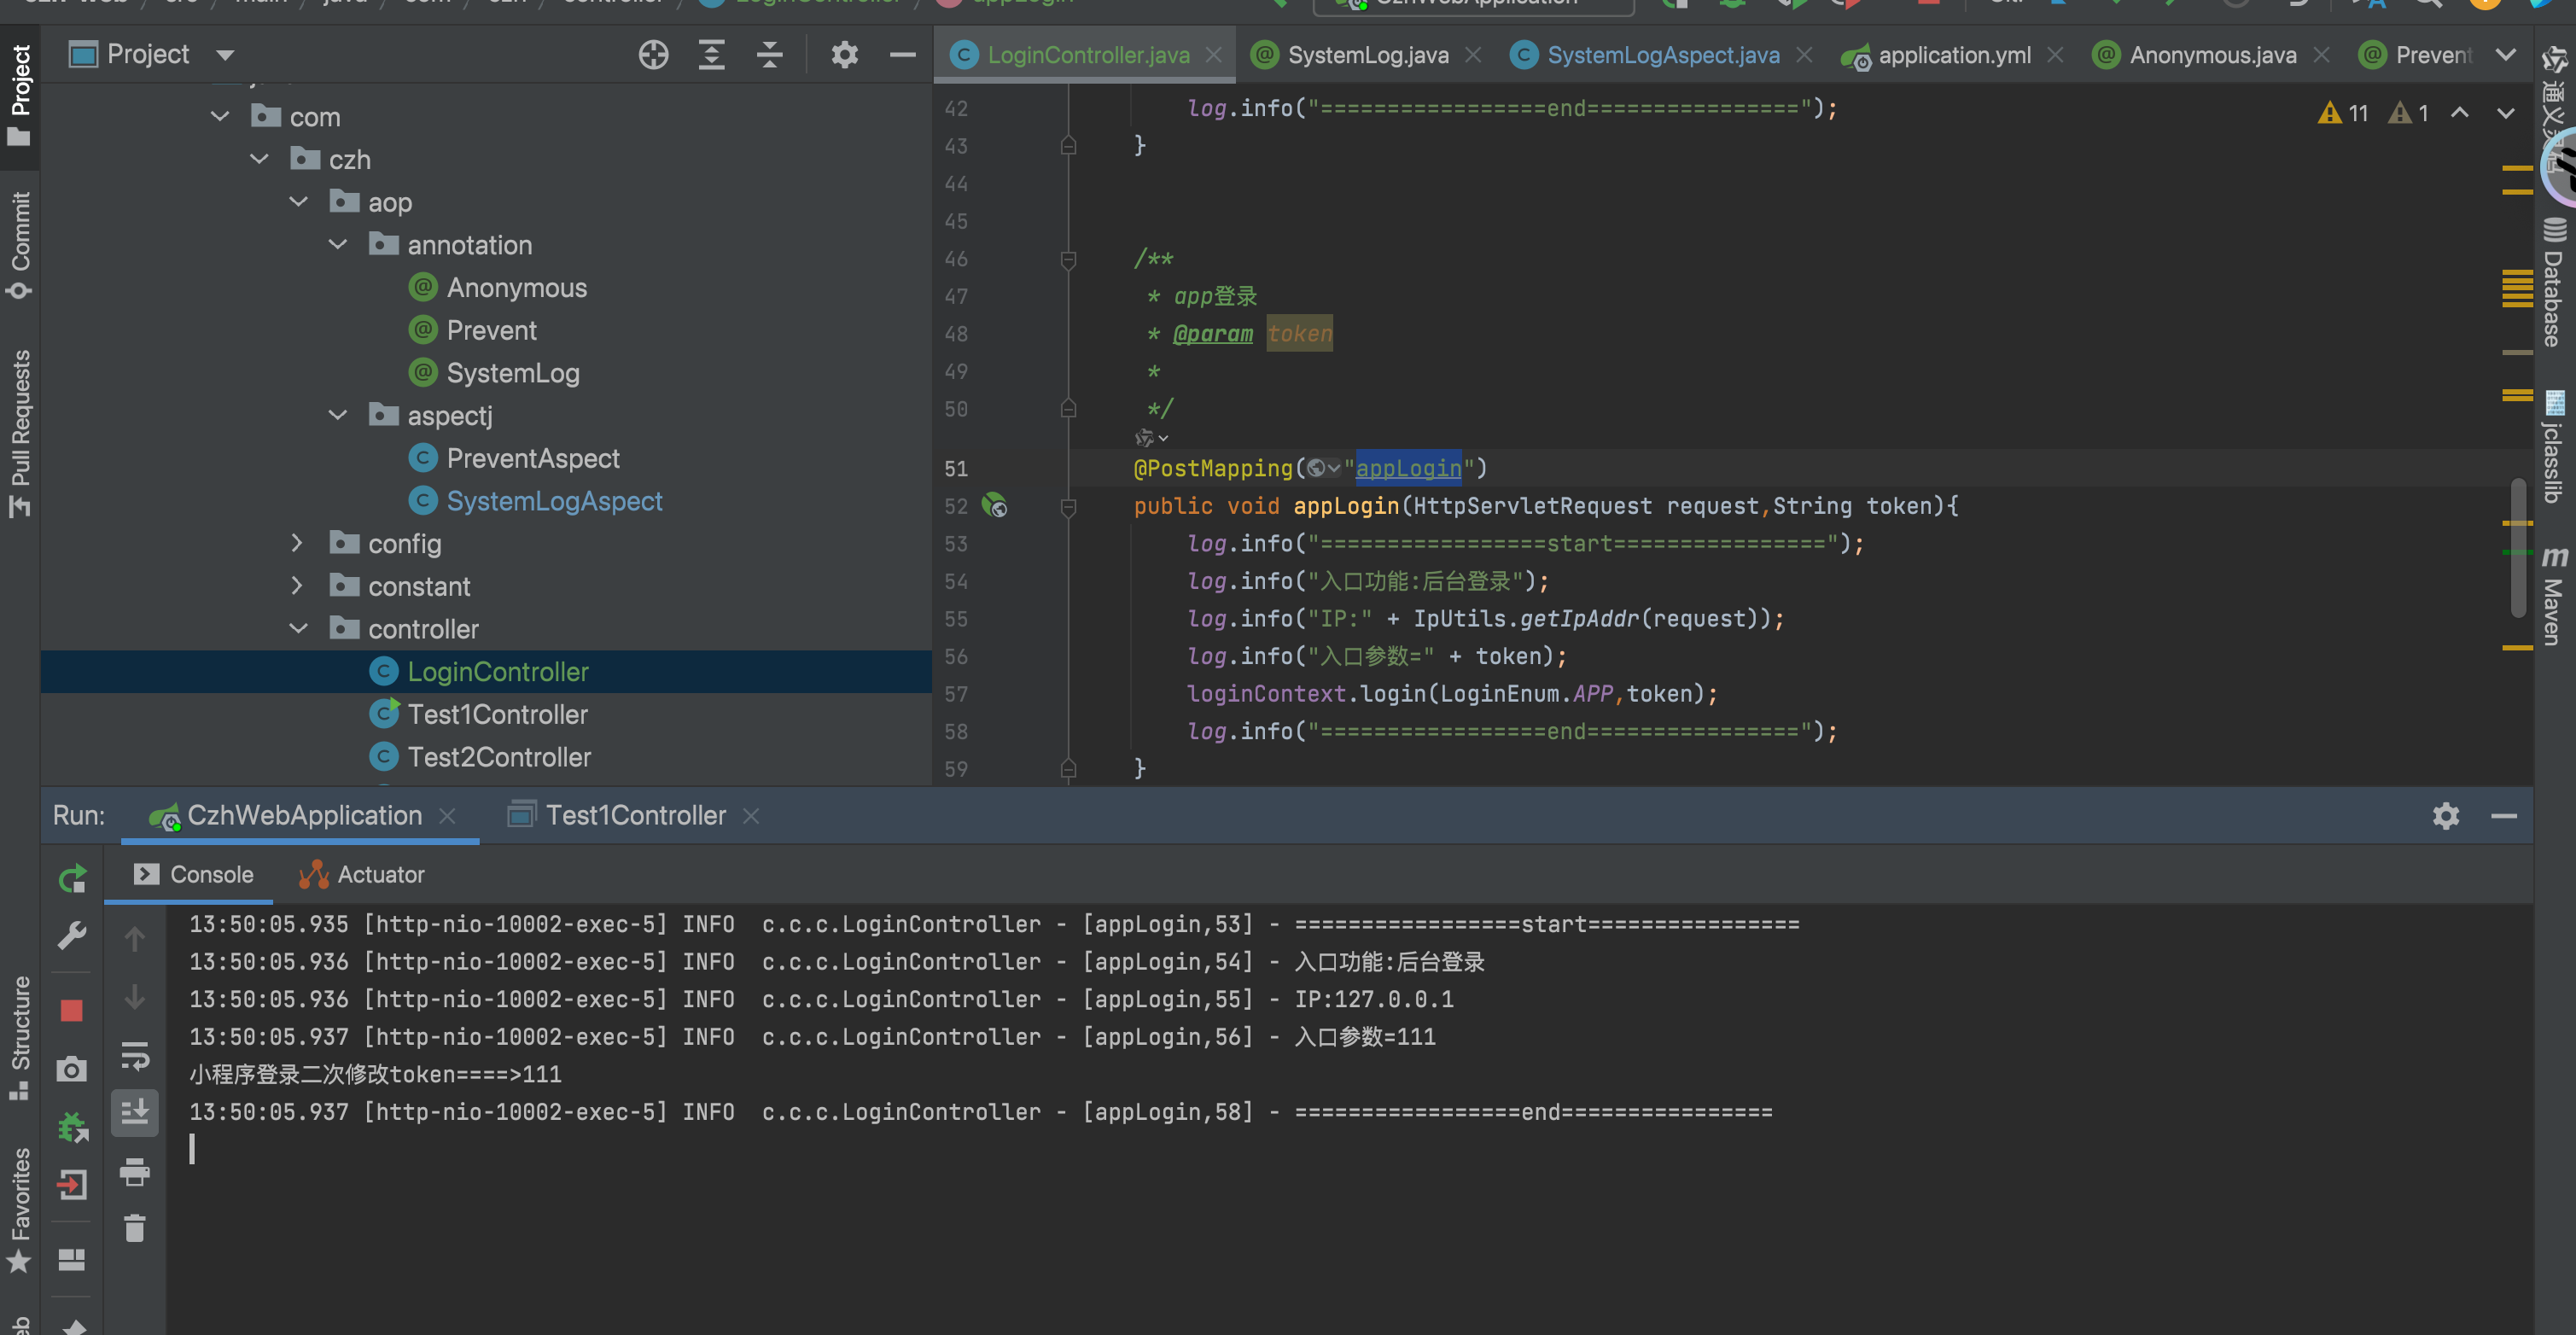Open Structure tool window
Image resolution: width=2576 pixels, height=1335 pixels.
point(20,1038)
